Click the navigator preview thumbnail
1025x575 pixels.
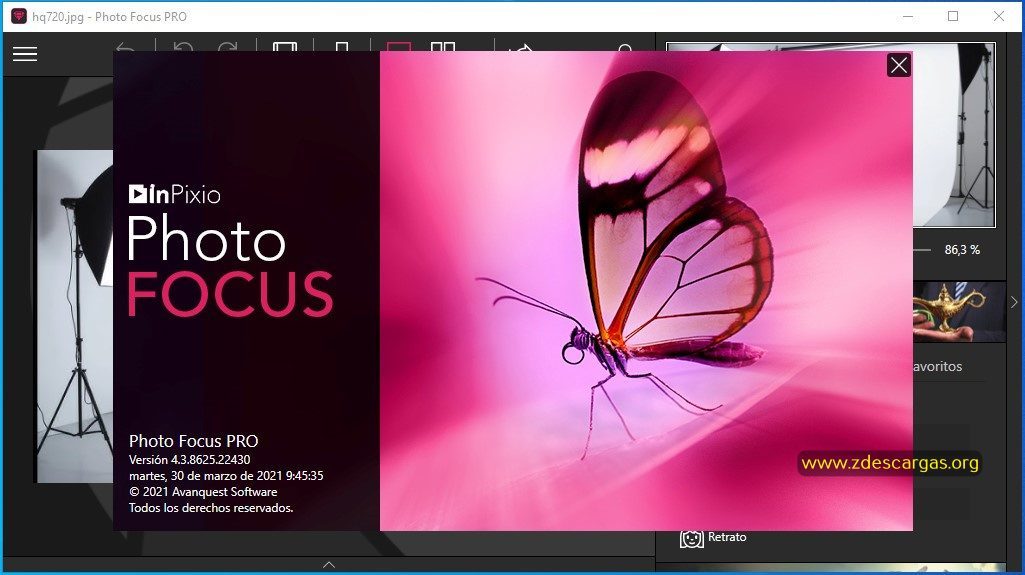[954, 136]
